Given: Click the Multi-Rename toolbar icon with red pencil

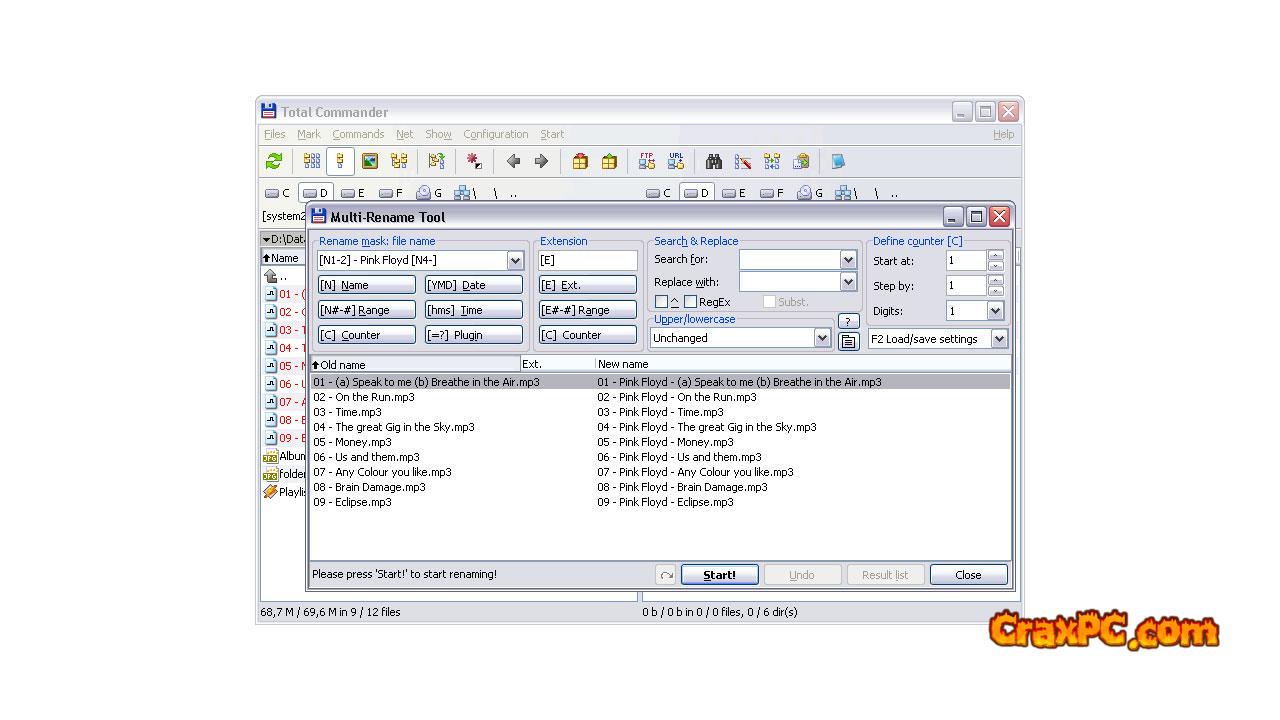Looking at the screenshot, I should (x=743, y=161).
